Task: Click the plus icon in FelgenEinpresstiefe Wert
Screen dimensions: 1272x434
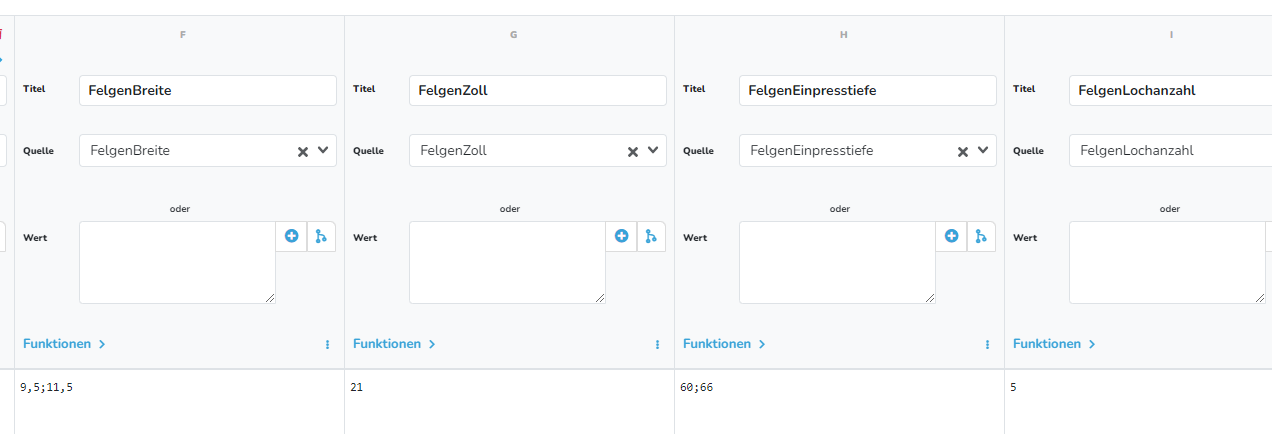Action: [951, 237]
